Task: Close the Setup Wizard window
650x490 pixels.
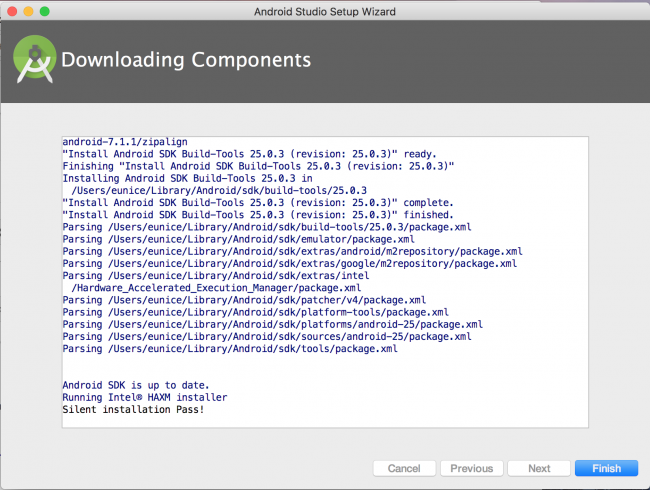Action: tap(12, 11)
